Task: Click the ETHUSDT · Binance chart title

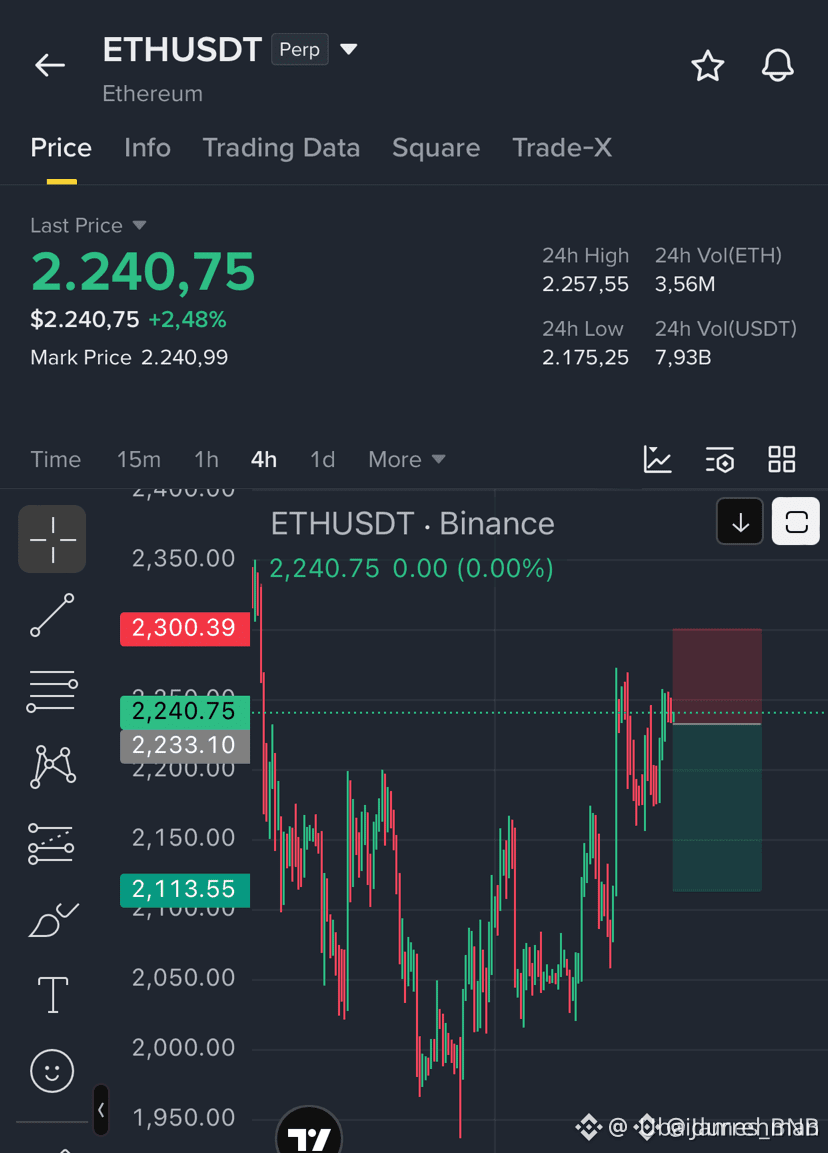Action: tap(413, 524)
